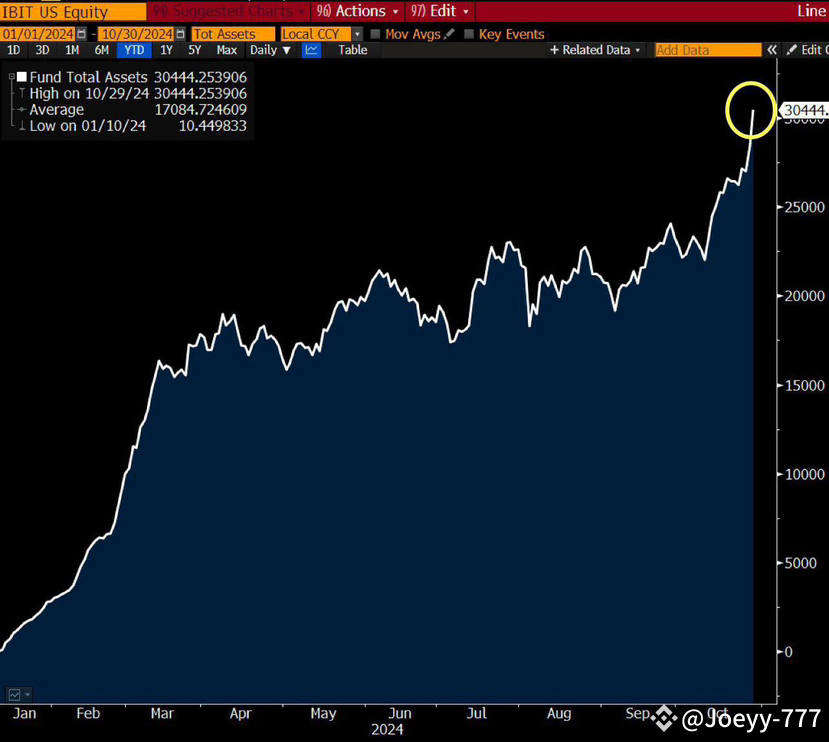Click the Key Events label
Viewport: 829px width, 742px height.
tap(511, 34)
